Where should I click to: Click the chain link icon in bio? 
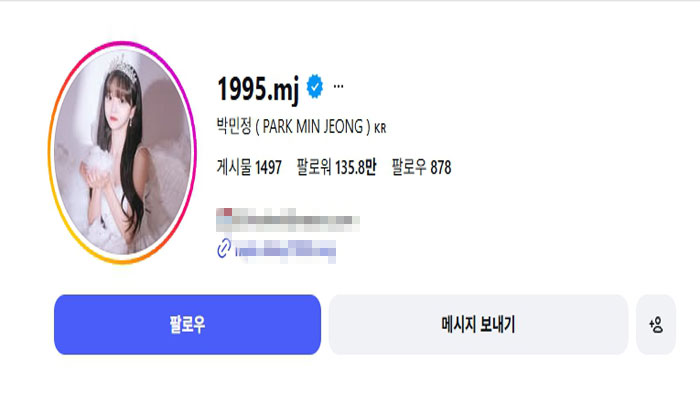[224, 249]
